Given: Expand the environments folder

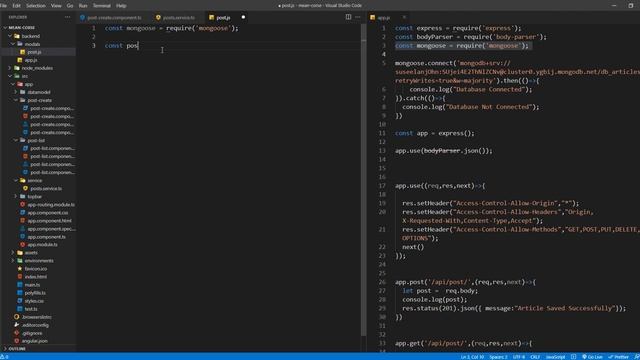Looking at the screenshot, I should point(38,261).
